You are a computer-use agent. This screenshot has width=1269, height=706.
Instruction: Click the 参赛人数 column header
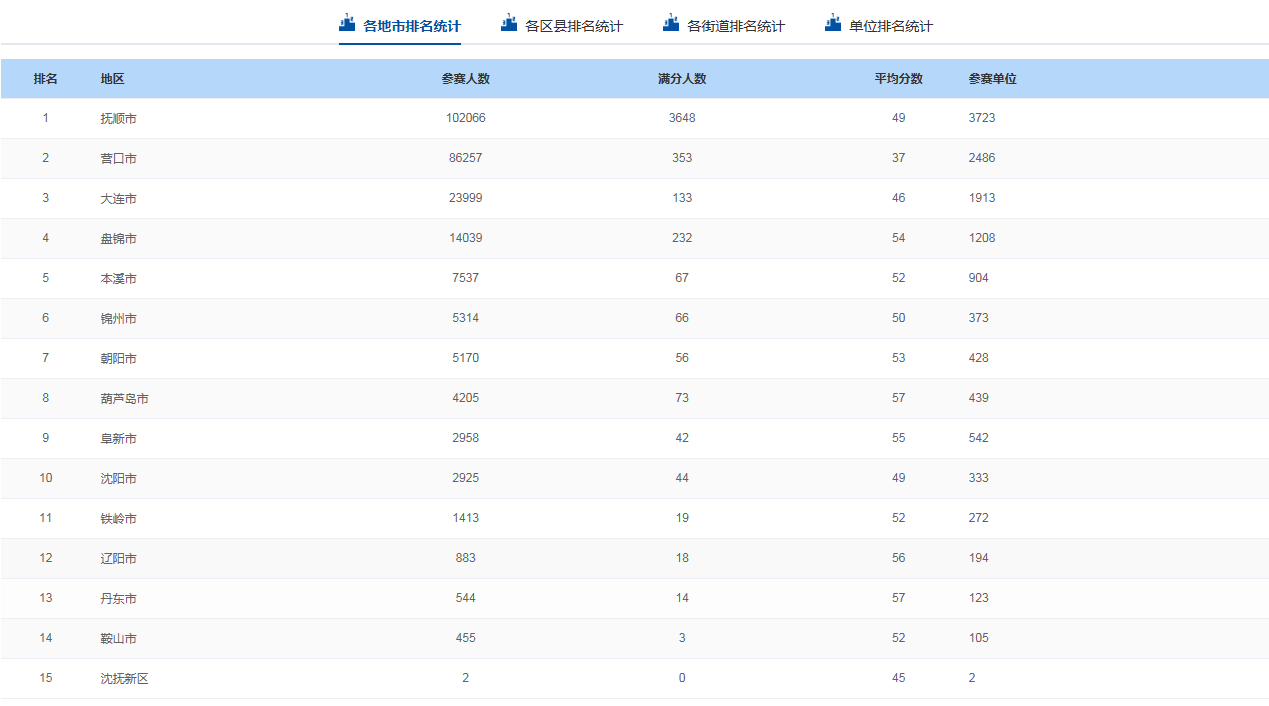pyautogui.click(x=466, y=79)
